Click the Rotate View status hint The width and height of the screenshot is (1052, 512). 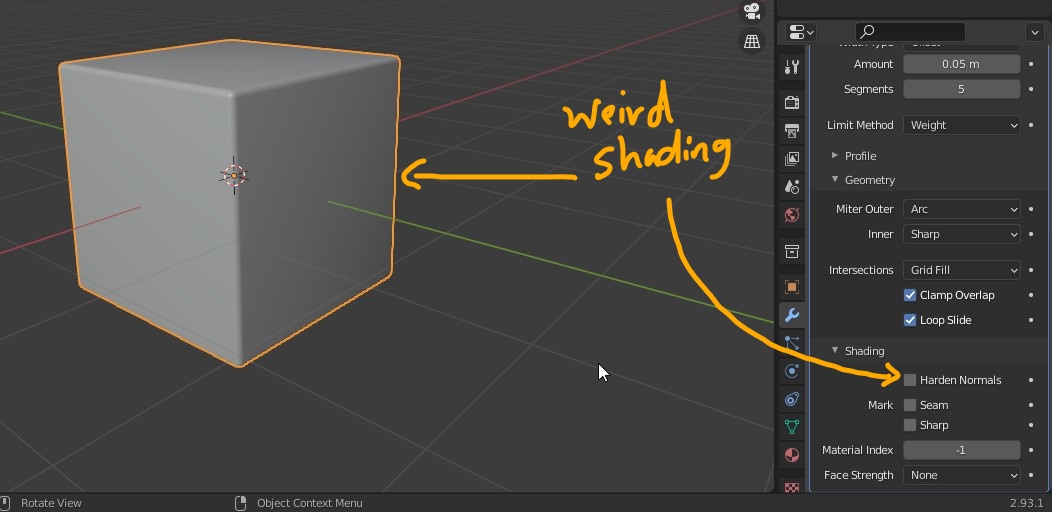click(52, 503)
